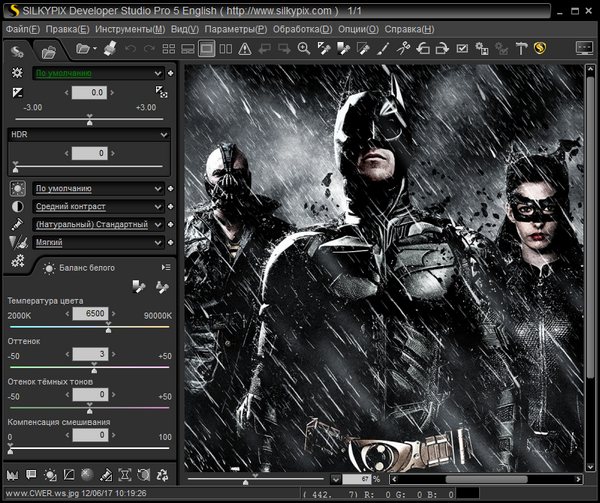Open the Файл(F) menu
Viewport: 600px width, 503px height.
tap(21, 29)
